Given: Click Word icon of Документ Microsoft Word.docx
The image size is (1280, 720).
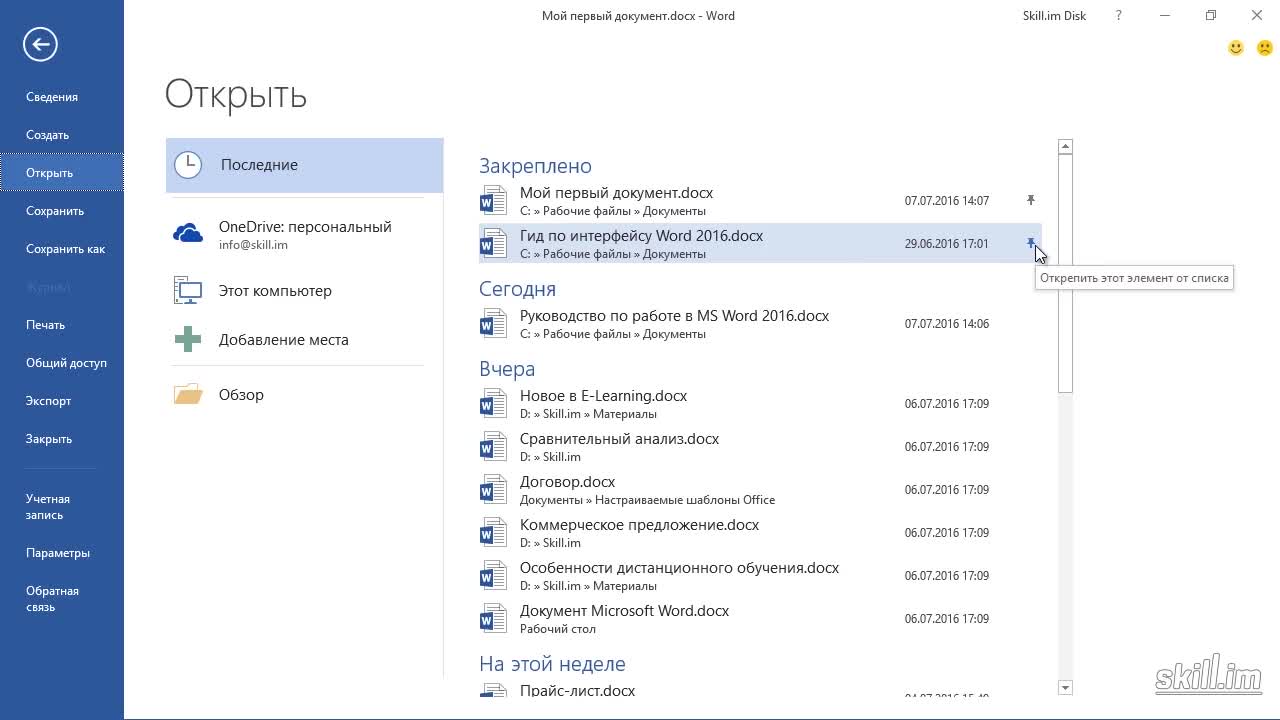Looking at the screenshot, I should tap(493, 618).
